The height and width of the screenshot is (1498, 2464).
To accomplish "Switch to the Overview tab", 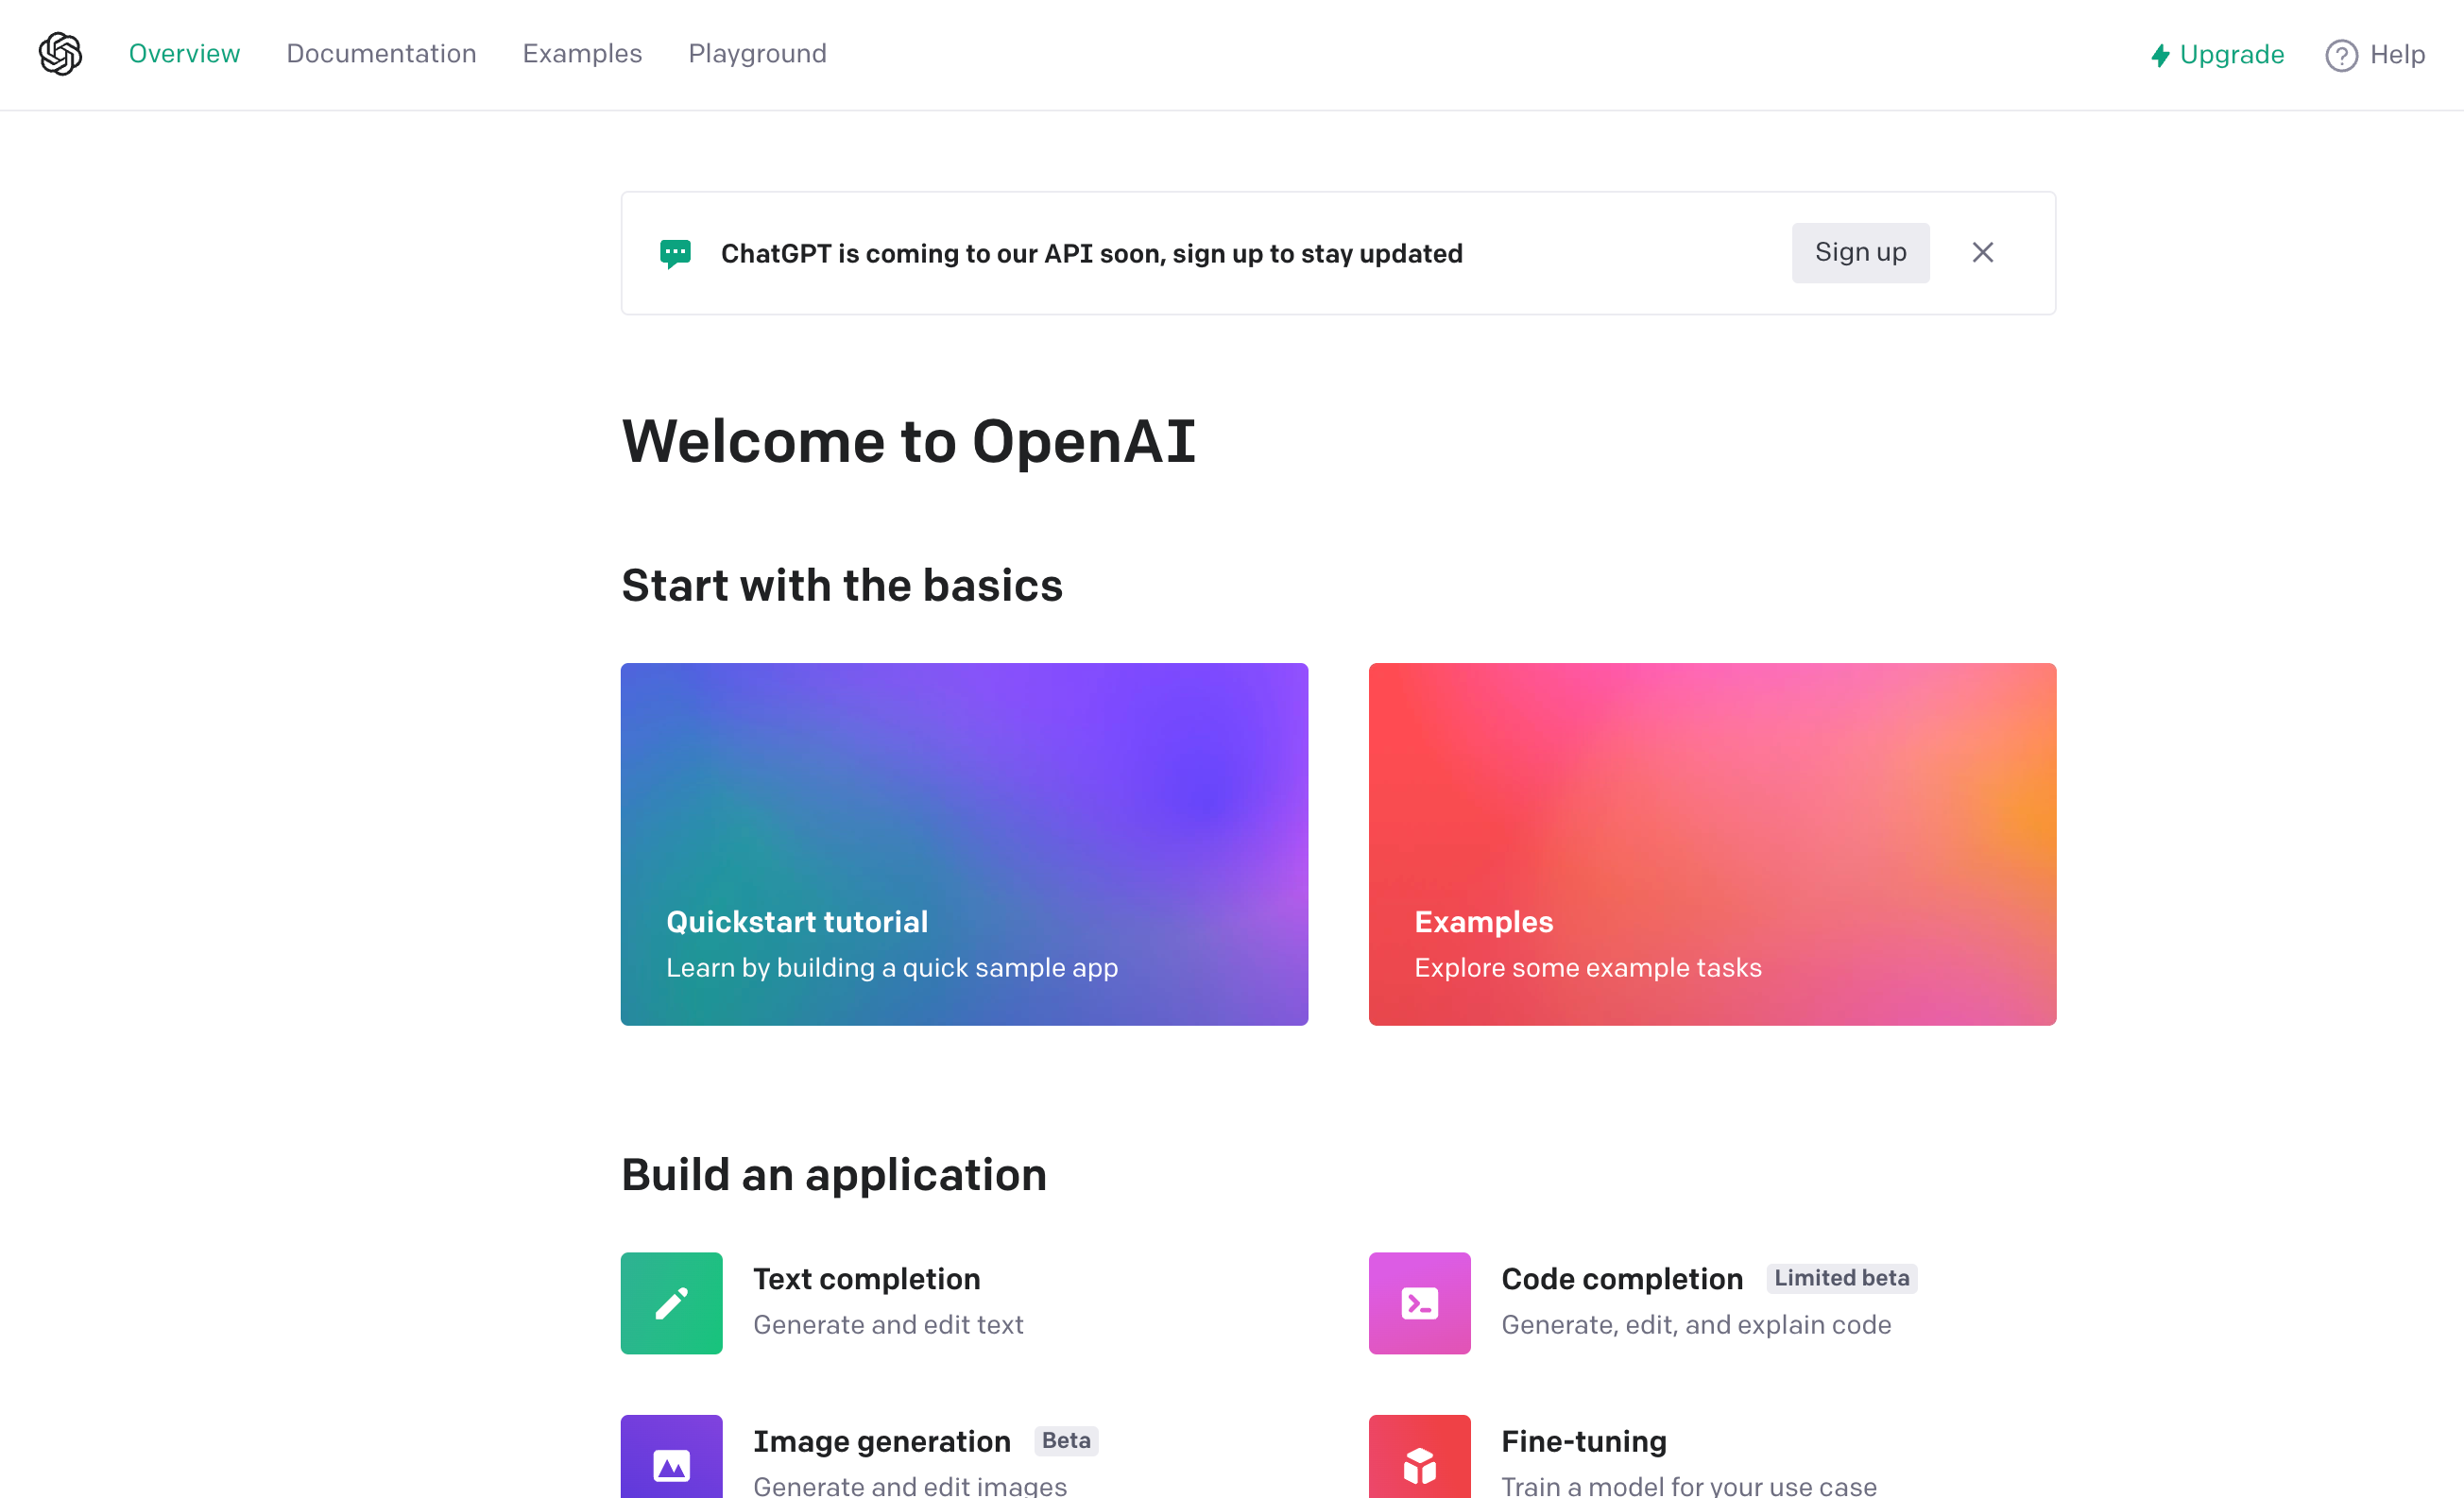I will tap(184, 54).
